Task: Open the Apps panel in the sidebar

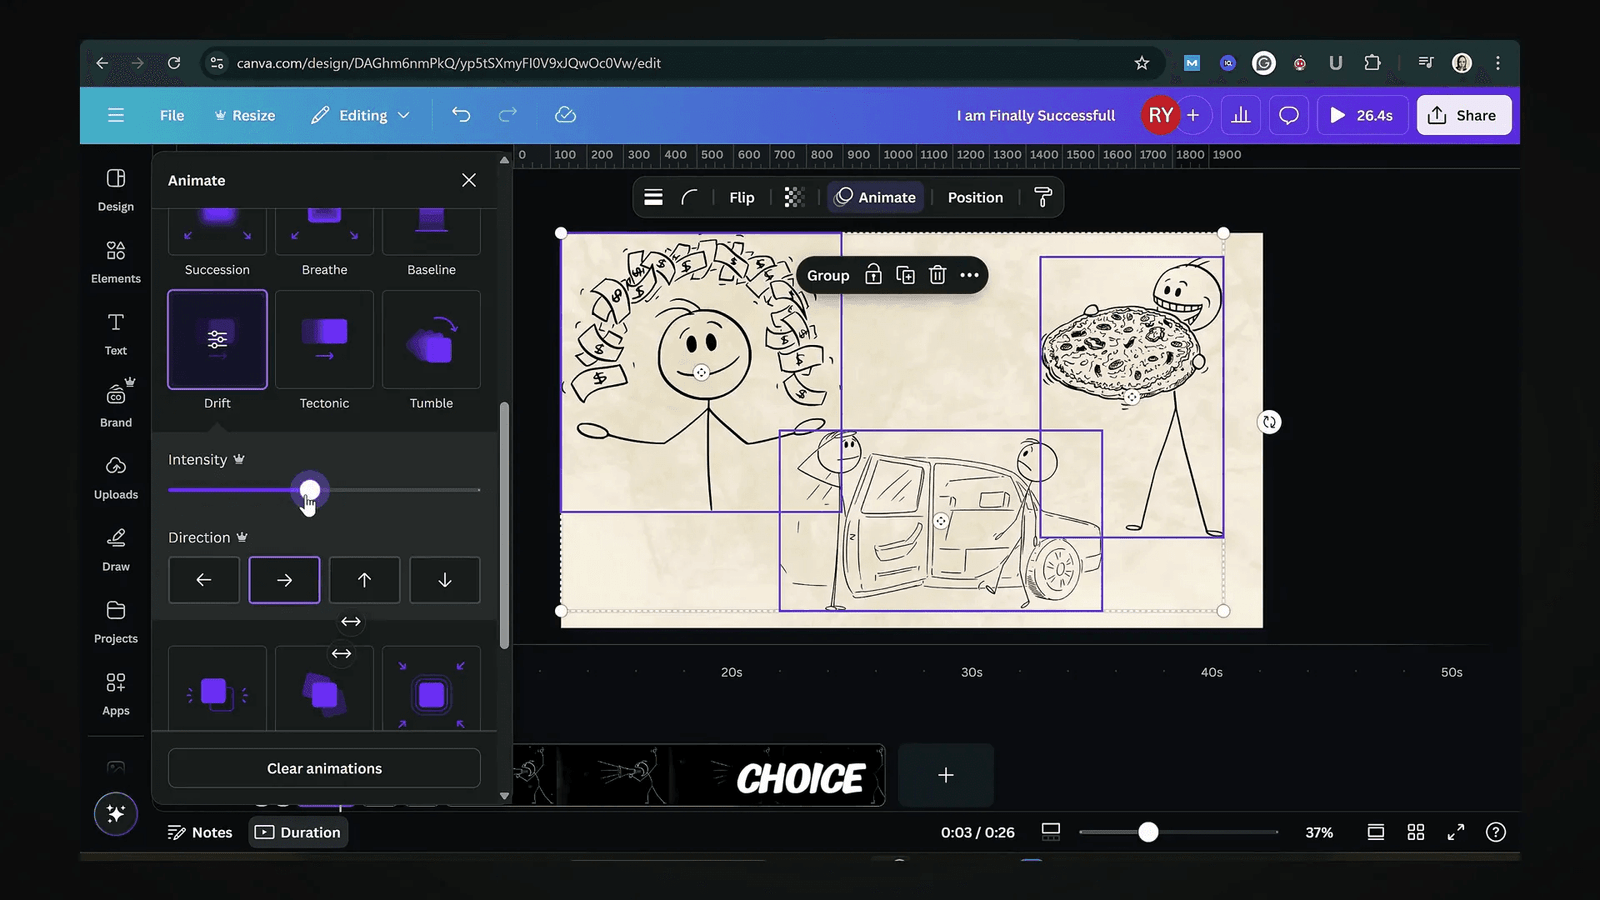Action: coord(115,694)
